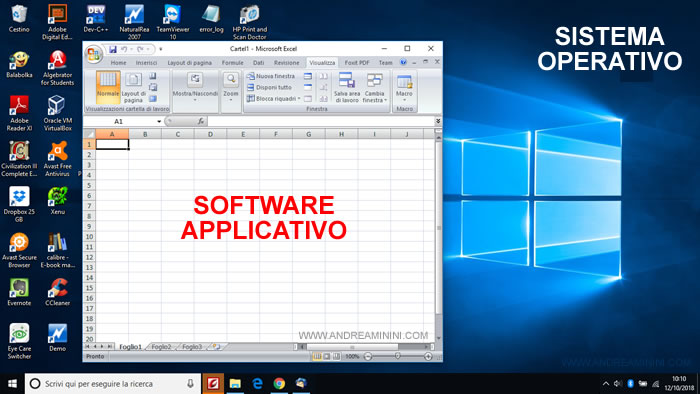Click the Windows Start button
Screen dimensions: 700x394
[x=12, y=383]
